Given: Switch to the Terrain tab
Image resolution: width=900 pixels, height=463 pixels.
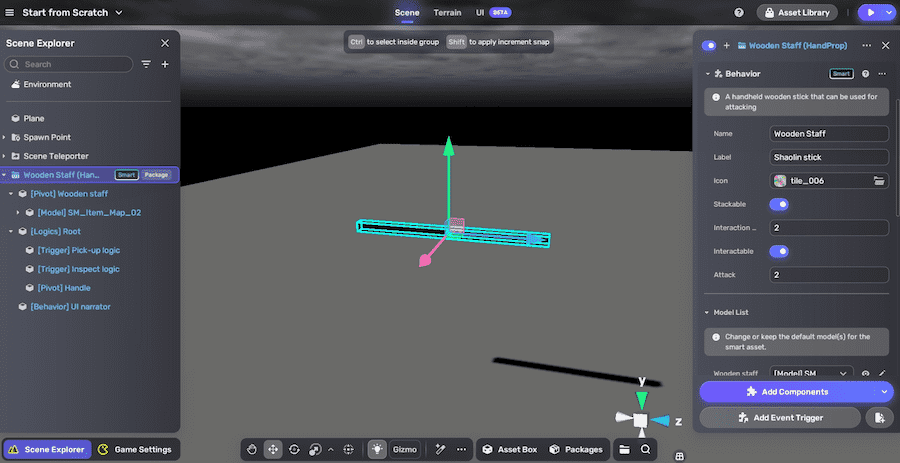Looking at the screenshot, I should tap(447, 13).
